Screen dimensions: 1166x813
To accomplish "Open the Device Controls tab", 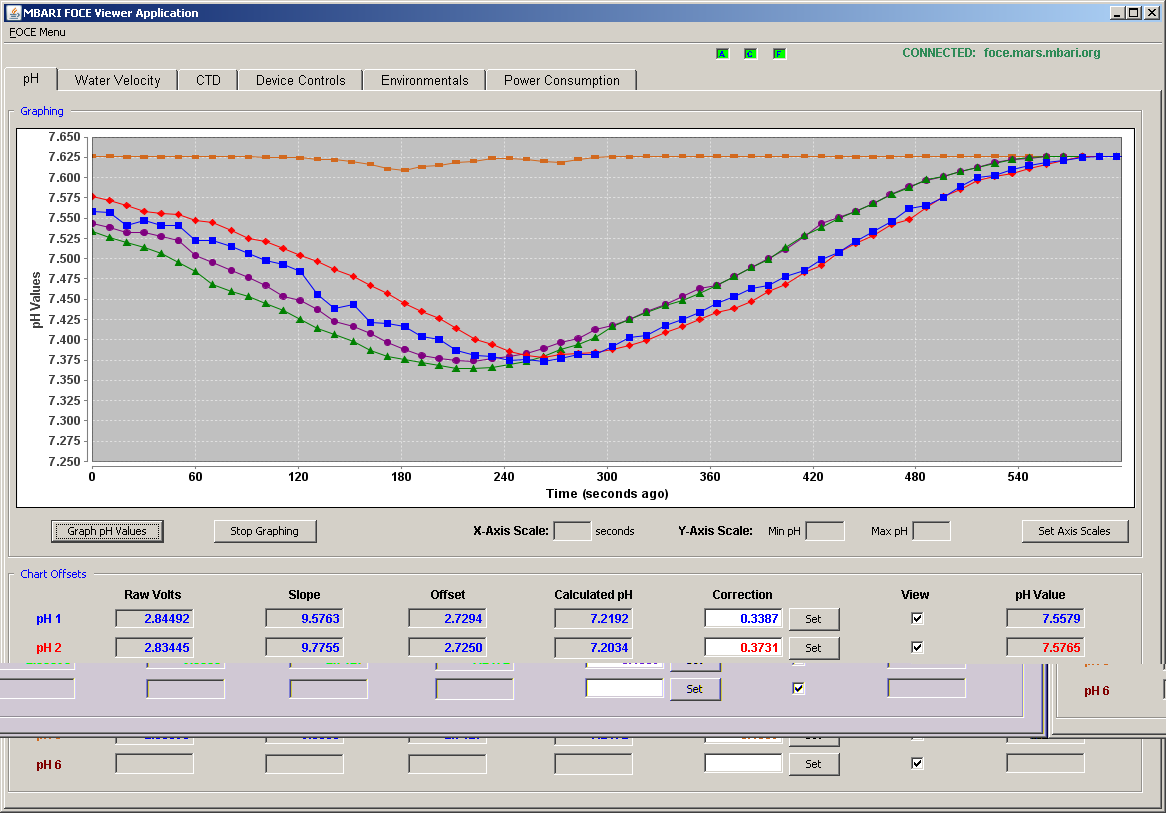I will pyautogui.click(x=300, y=80).
